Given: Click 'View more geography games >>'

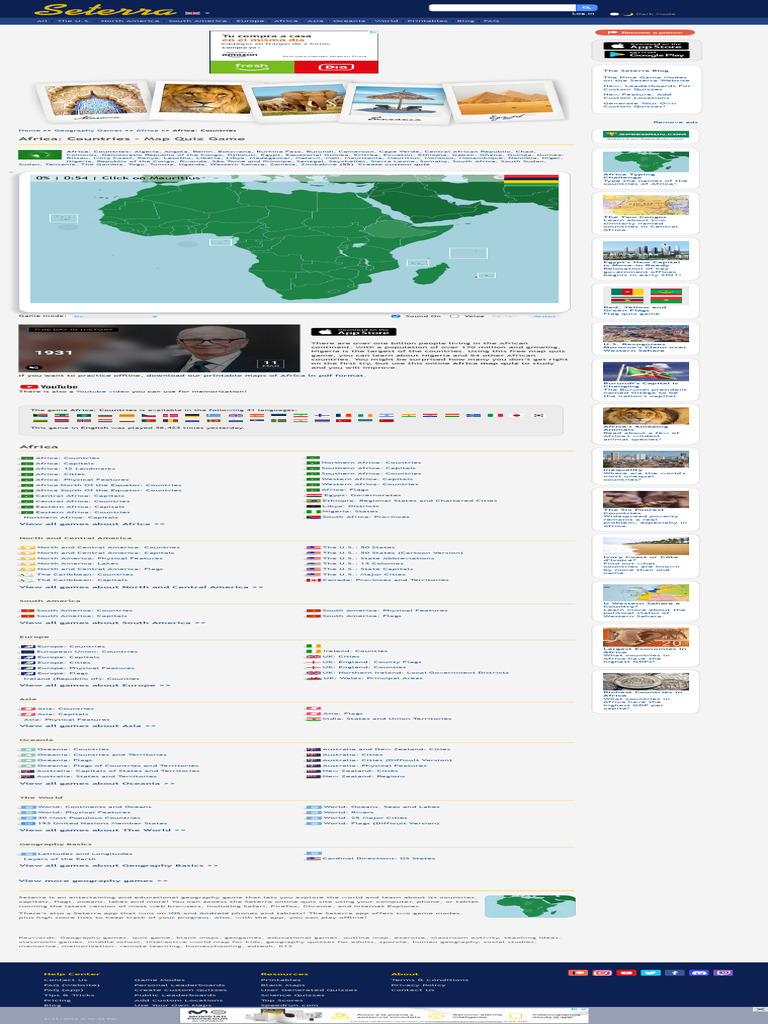Looking at the screenshot, I should point(93,881).
